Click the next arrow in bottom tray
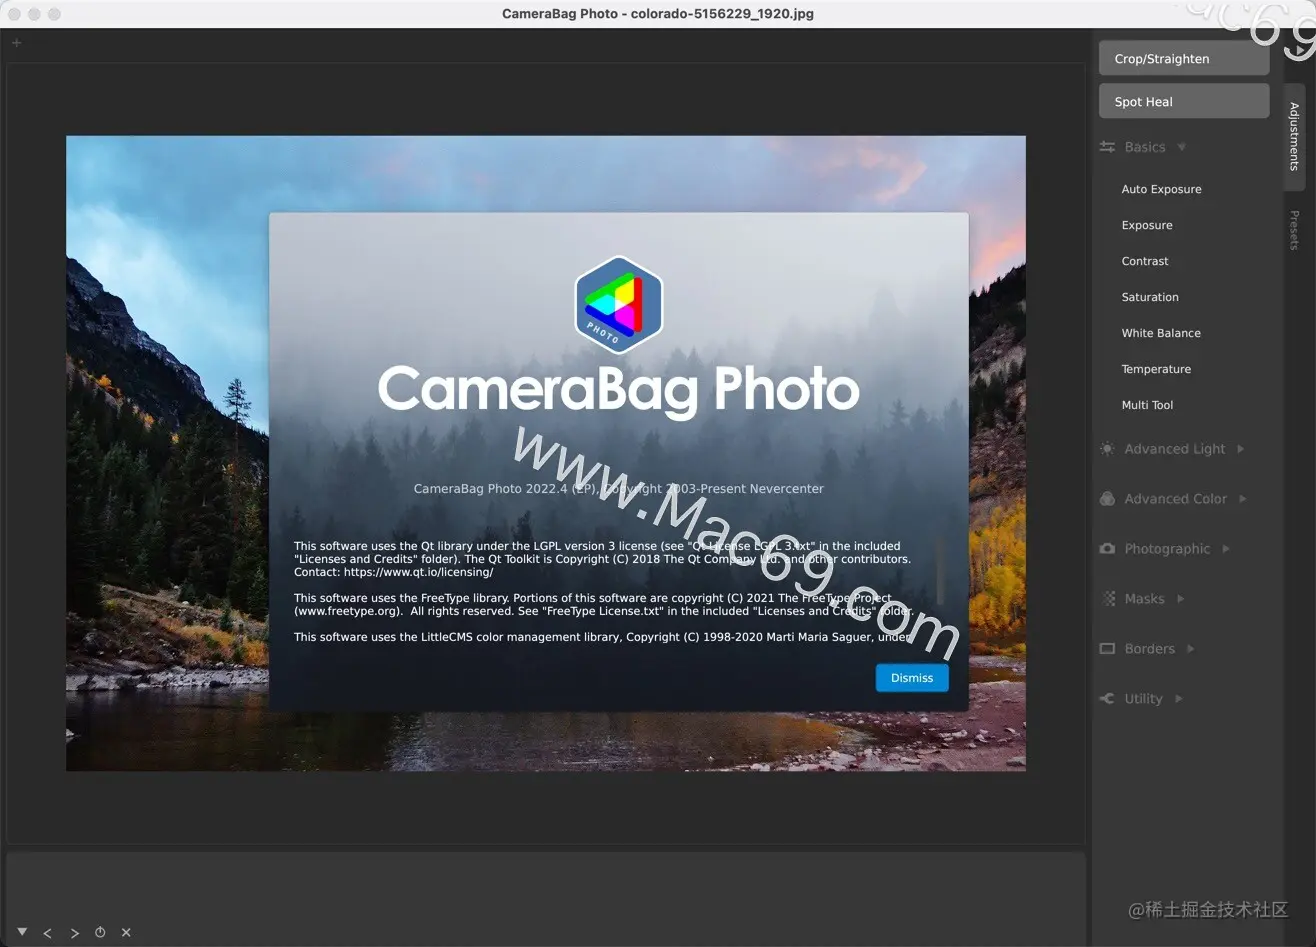 click(74, 933)
